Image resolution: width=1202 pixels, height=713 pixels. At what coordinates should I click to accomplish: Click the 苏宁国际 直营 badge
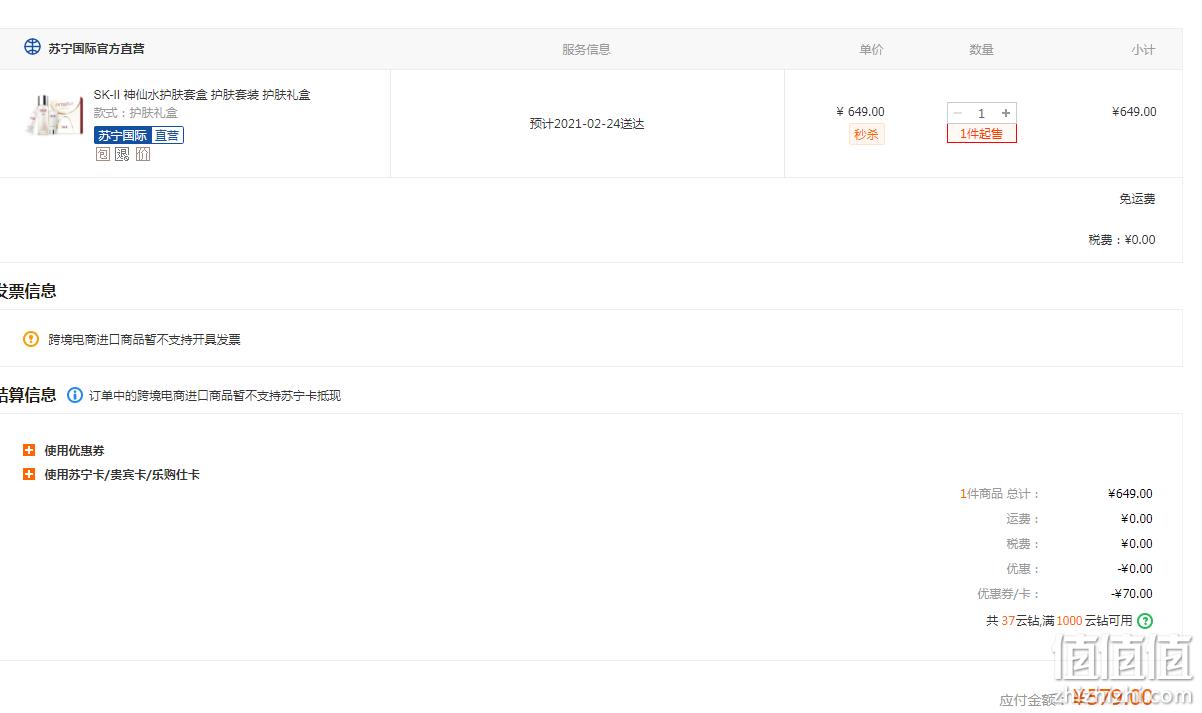click(x=139, y=135)
